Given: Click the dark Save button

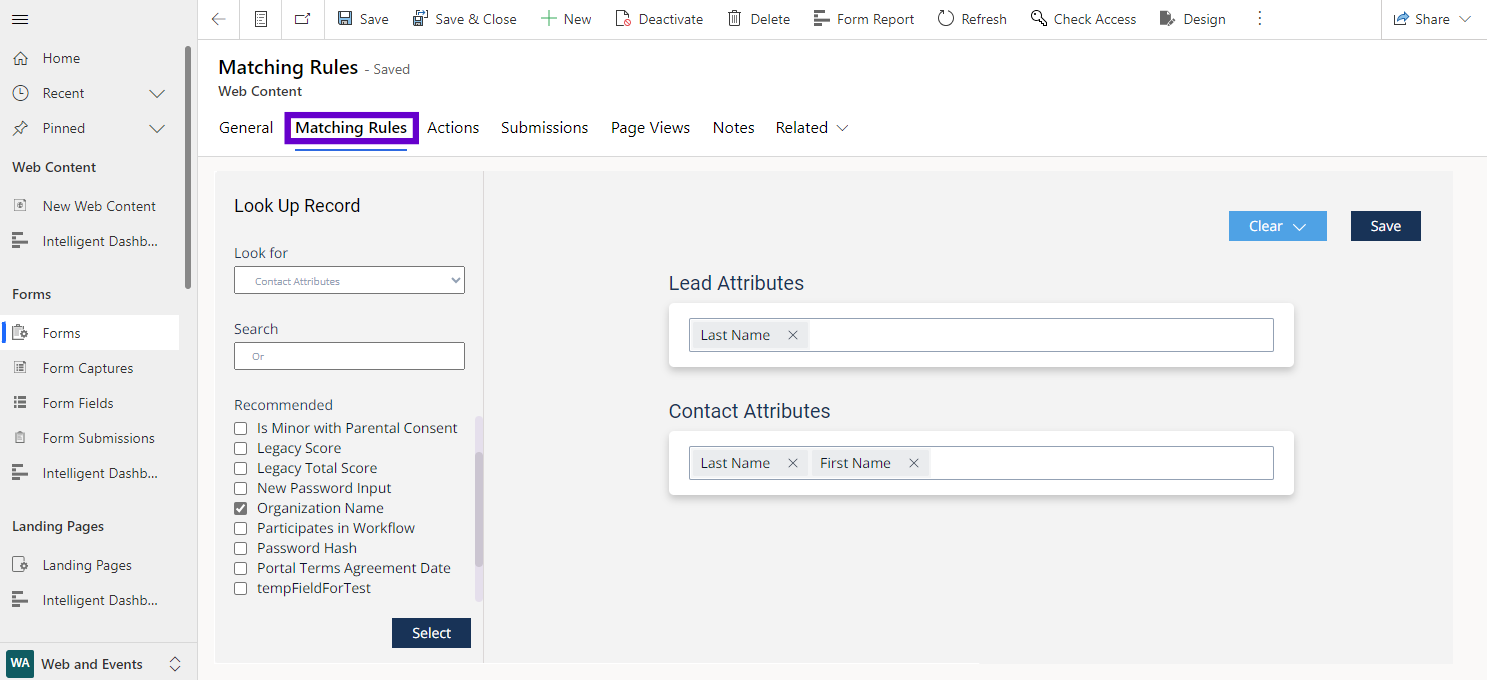Looking at the screenshot, I should [1385, 226].
